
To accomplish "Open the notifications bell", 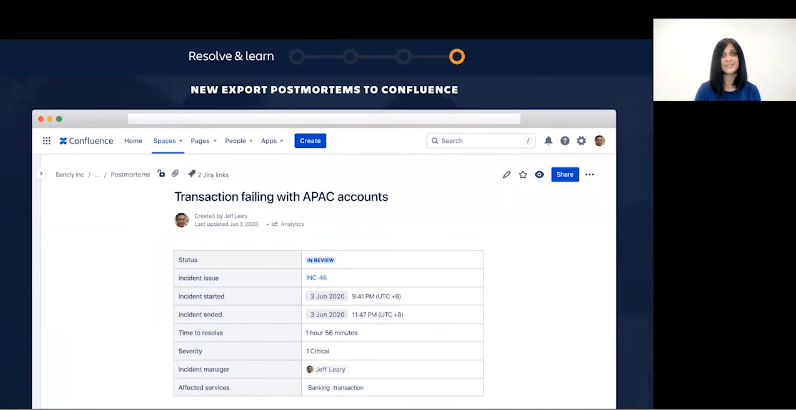I will tap(548, 141).
